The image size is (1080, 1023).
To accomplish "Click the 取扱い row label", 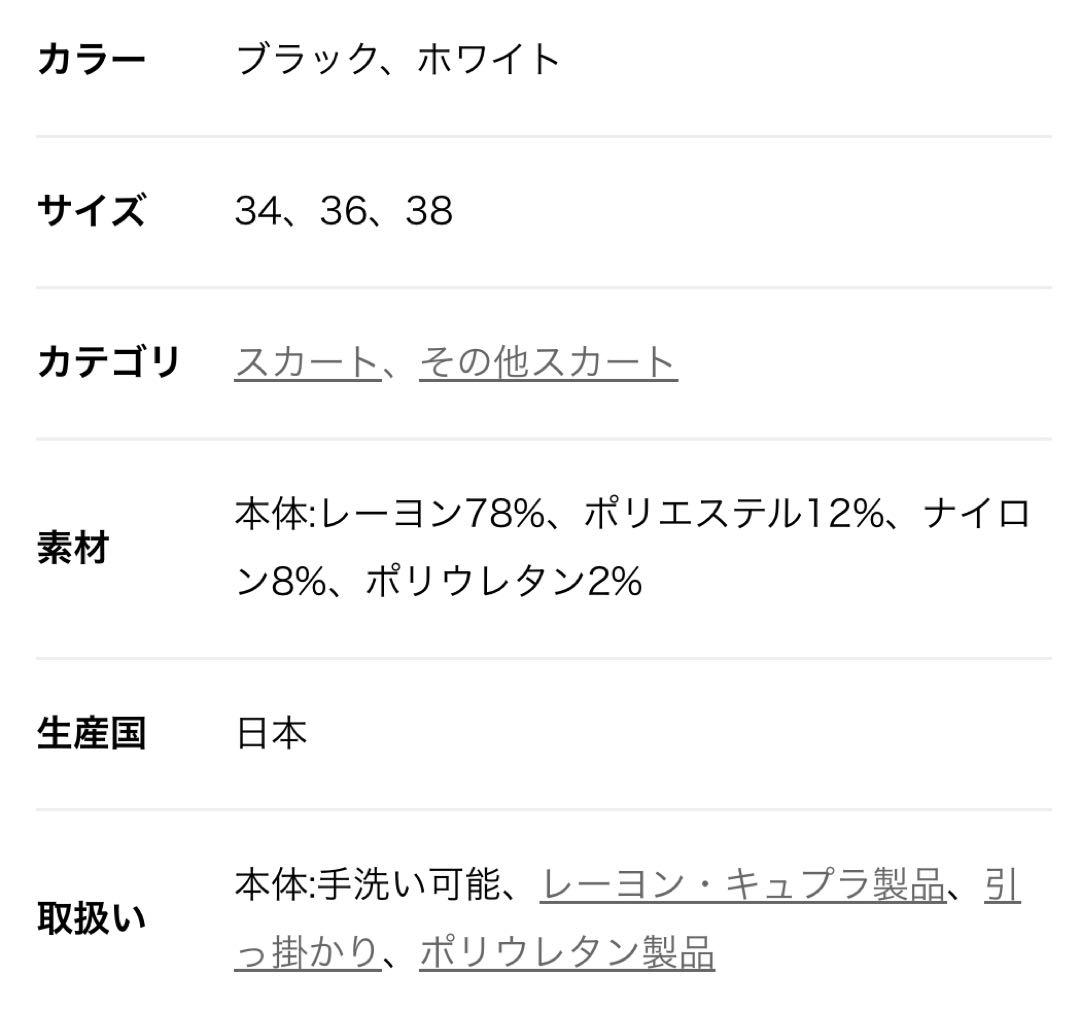I will (92, 918).
